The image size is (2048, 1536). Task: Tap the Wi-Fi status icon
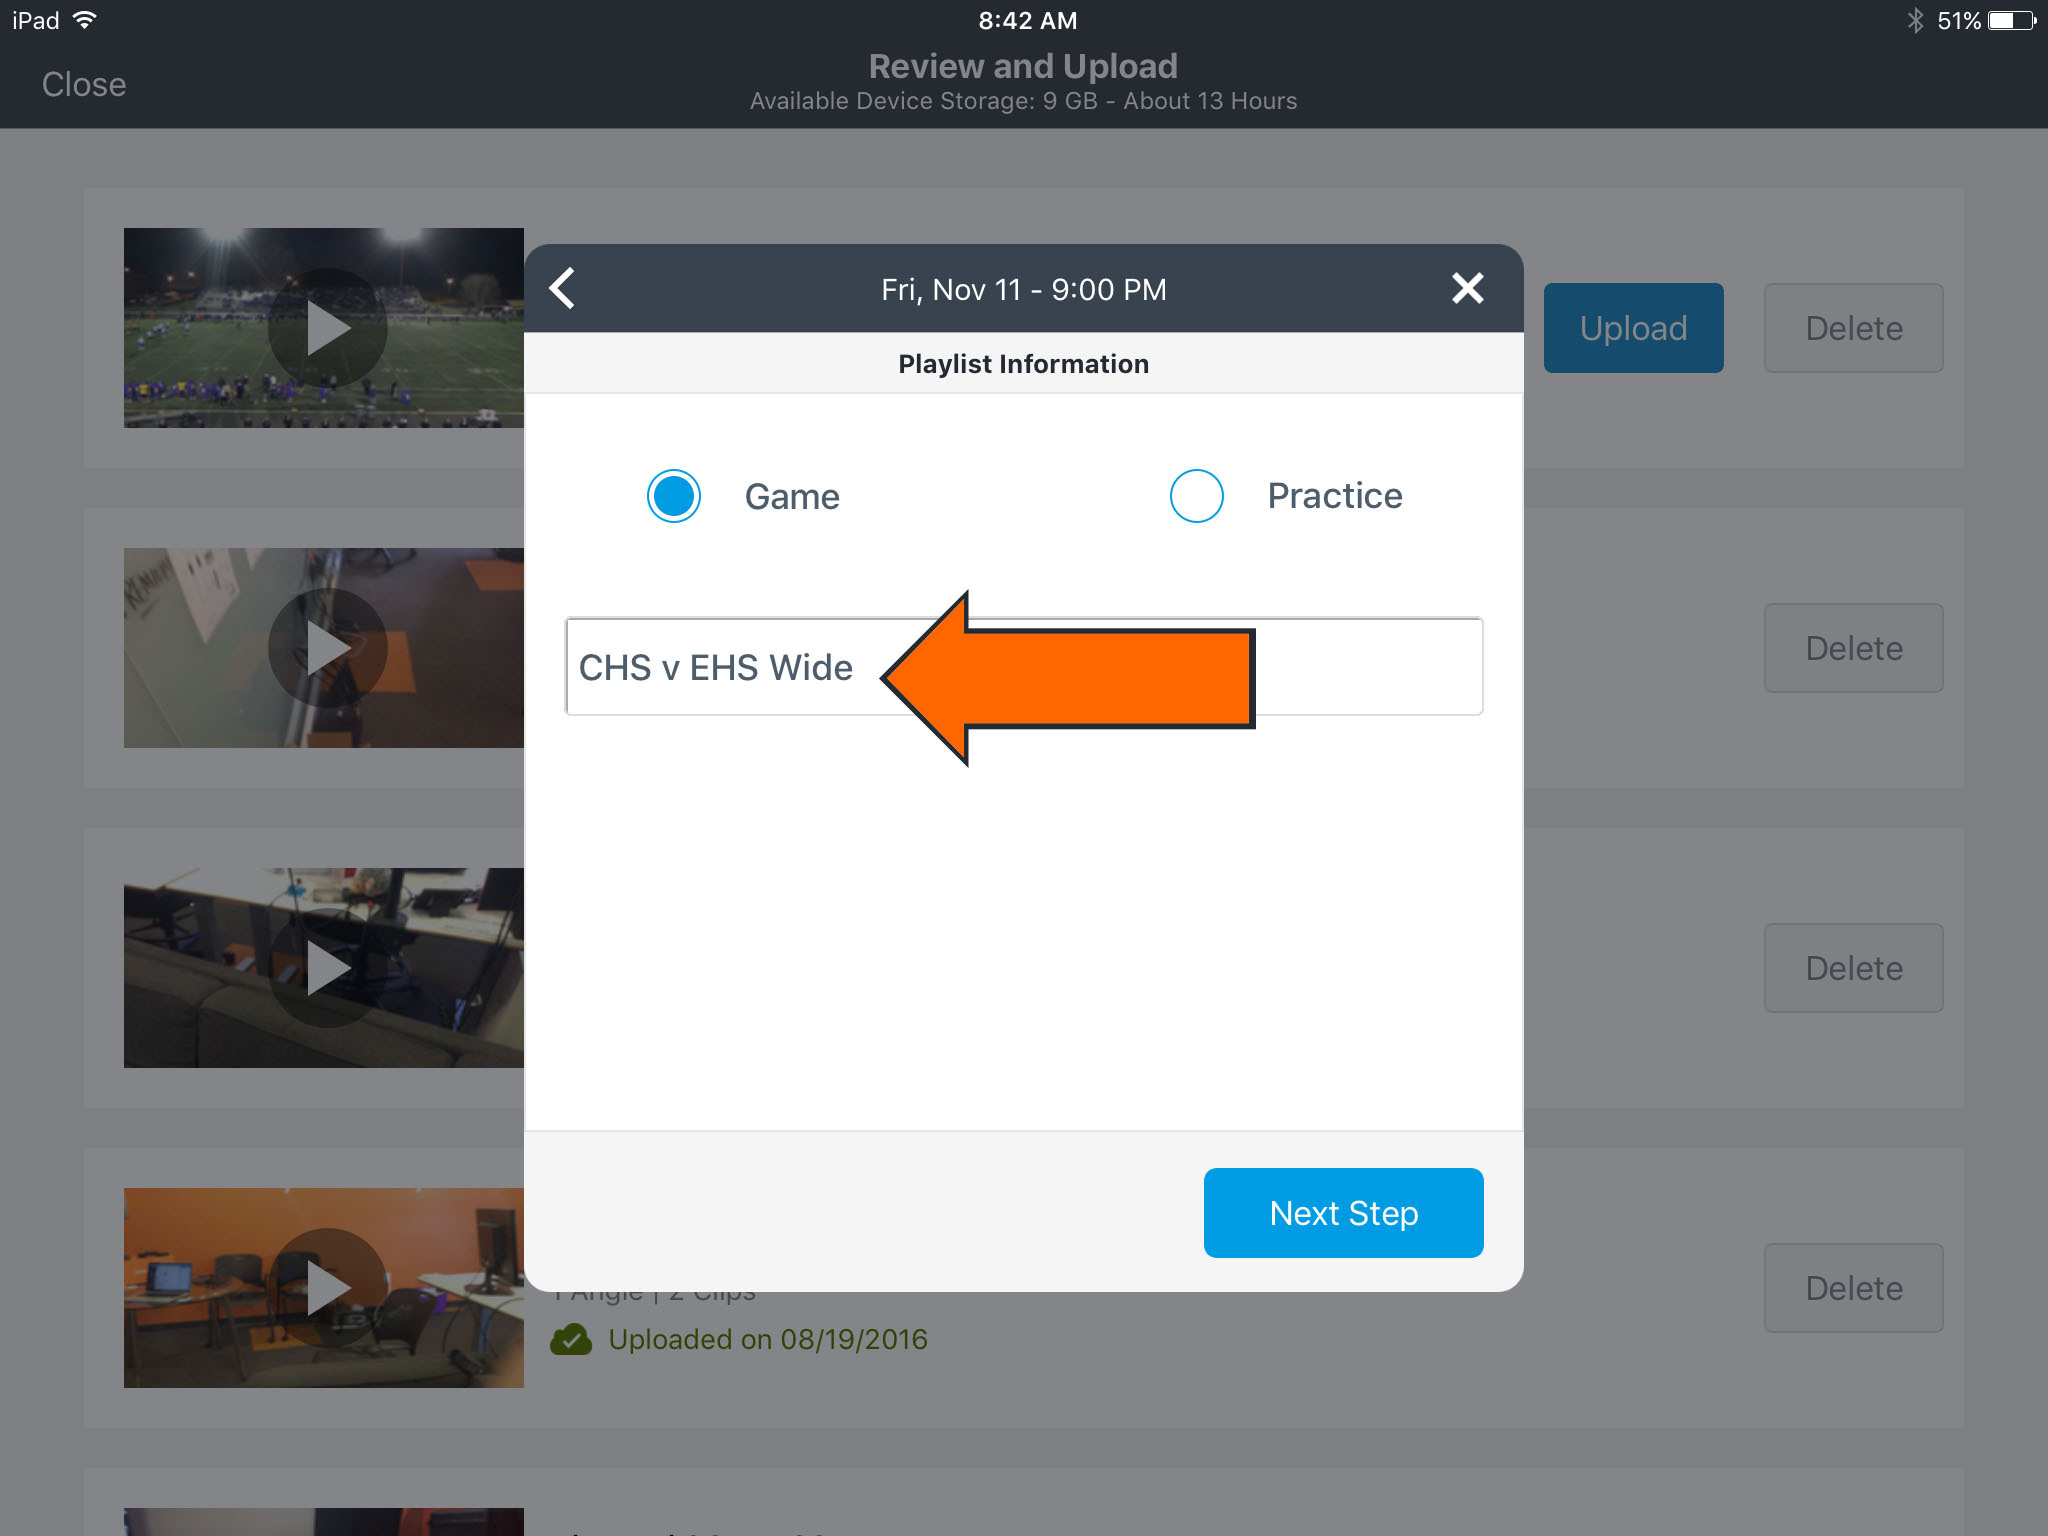click(87, 19)
